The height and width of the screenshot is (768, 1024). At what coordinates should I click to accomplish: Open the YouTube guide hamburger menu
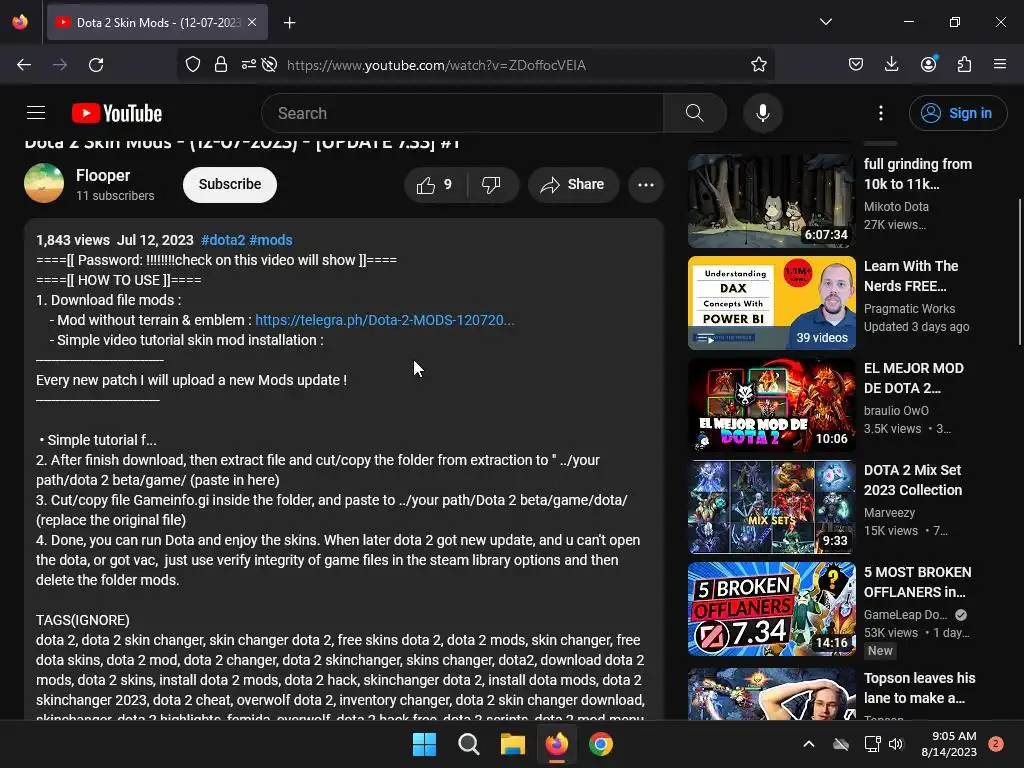point(36,113)
